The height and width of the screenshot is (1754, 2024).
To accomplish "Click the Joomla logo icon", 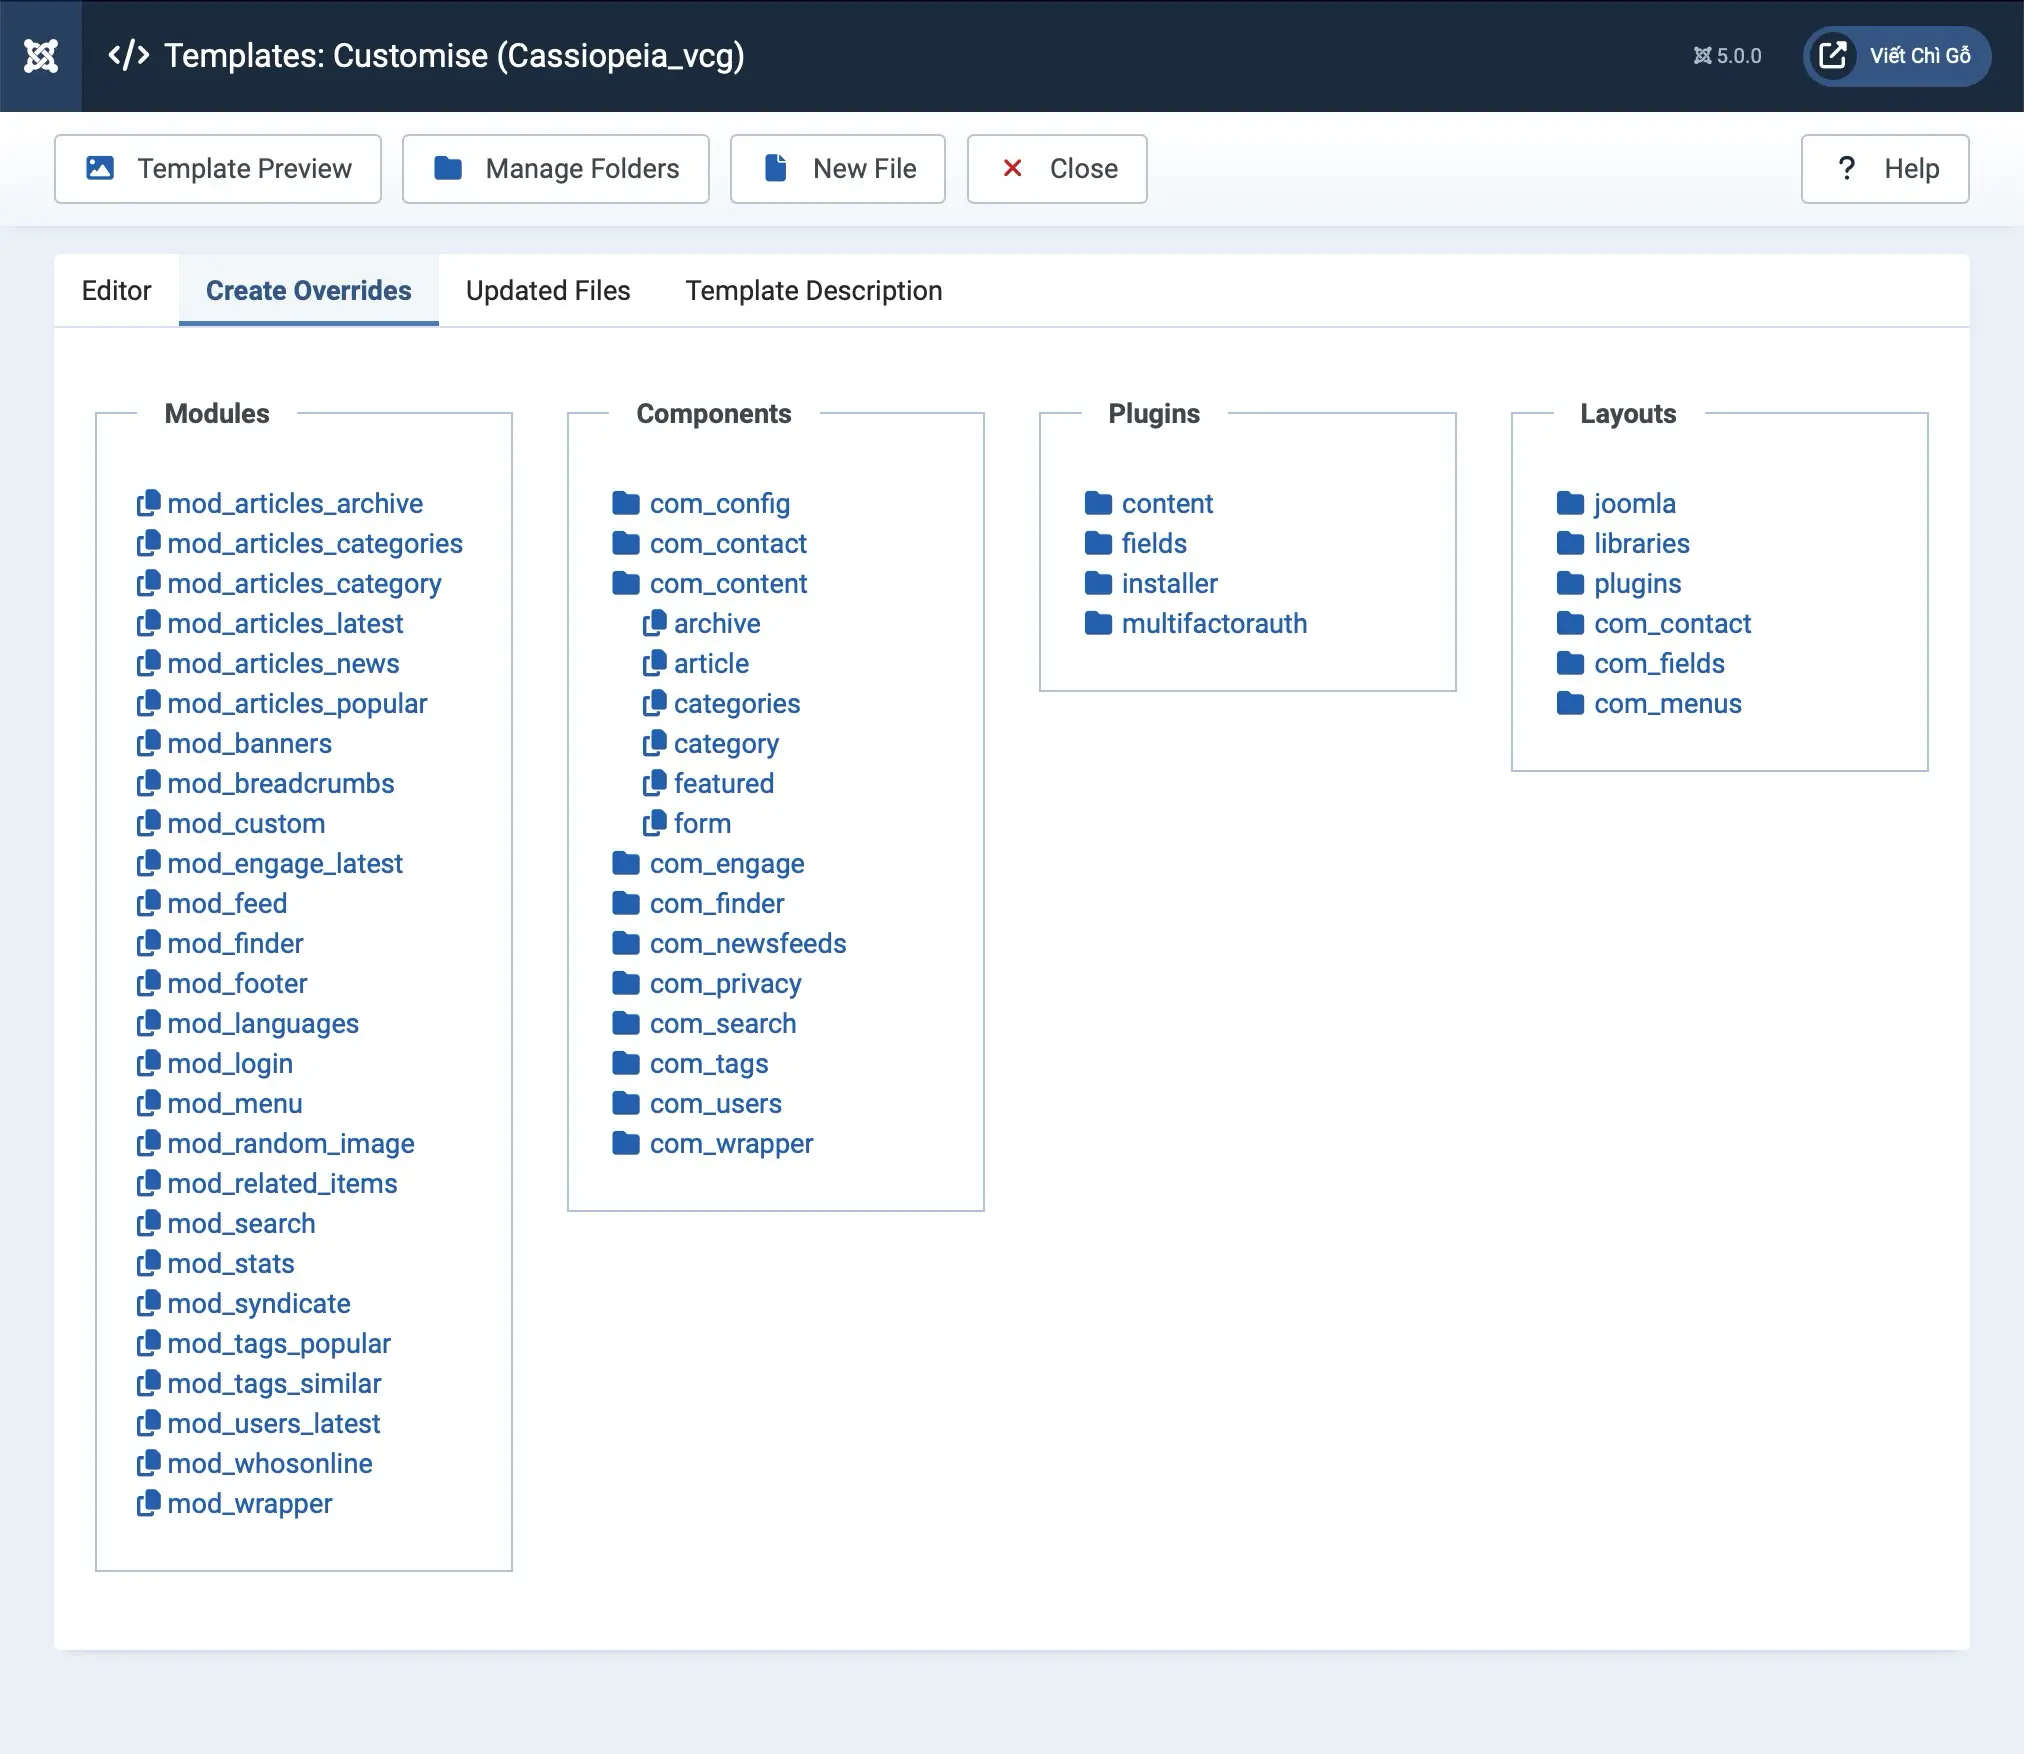I will point(41,56).
